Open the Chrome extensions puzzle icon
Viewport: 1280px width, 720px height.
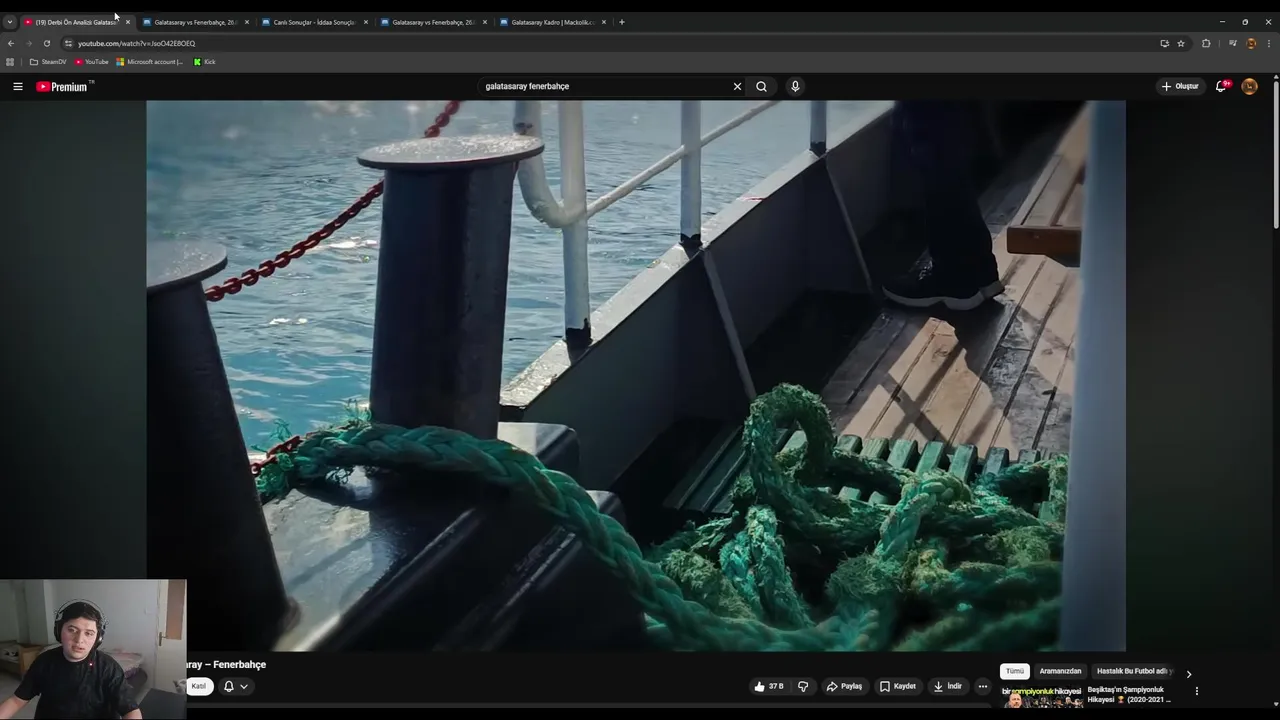click(x=1206, y=43)
